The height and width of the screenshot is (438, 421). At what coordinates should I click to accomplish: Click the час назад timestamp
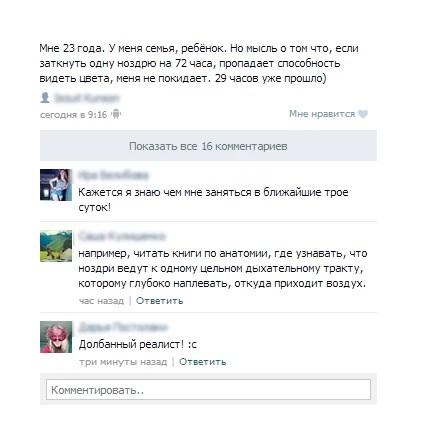click(x=101, y=301)
